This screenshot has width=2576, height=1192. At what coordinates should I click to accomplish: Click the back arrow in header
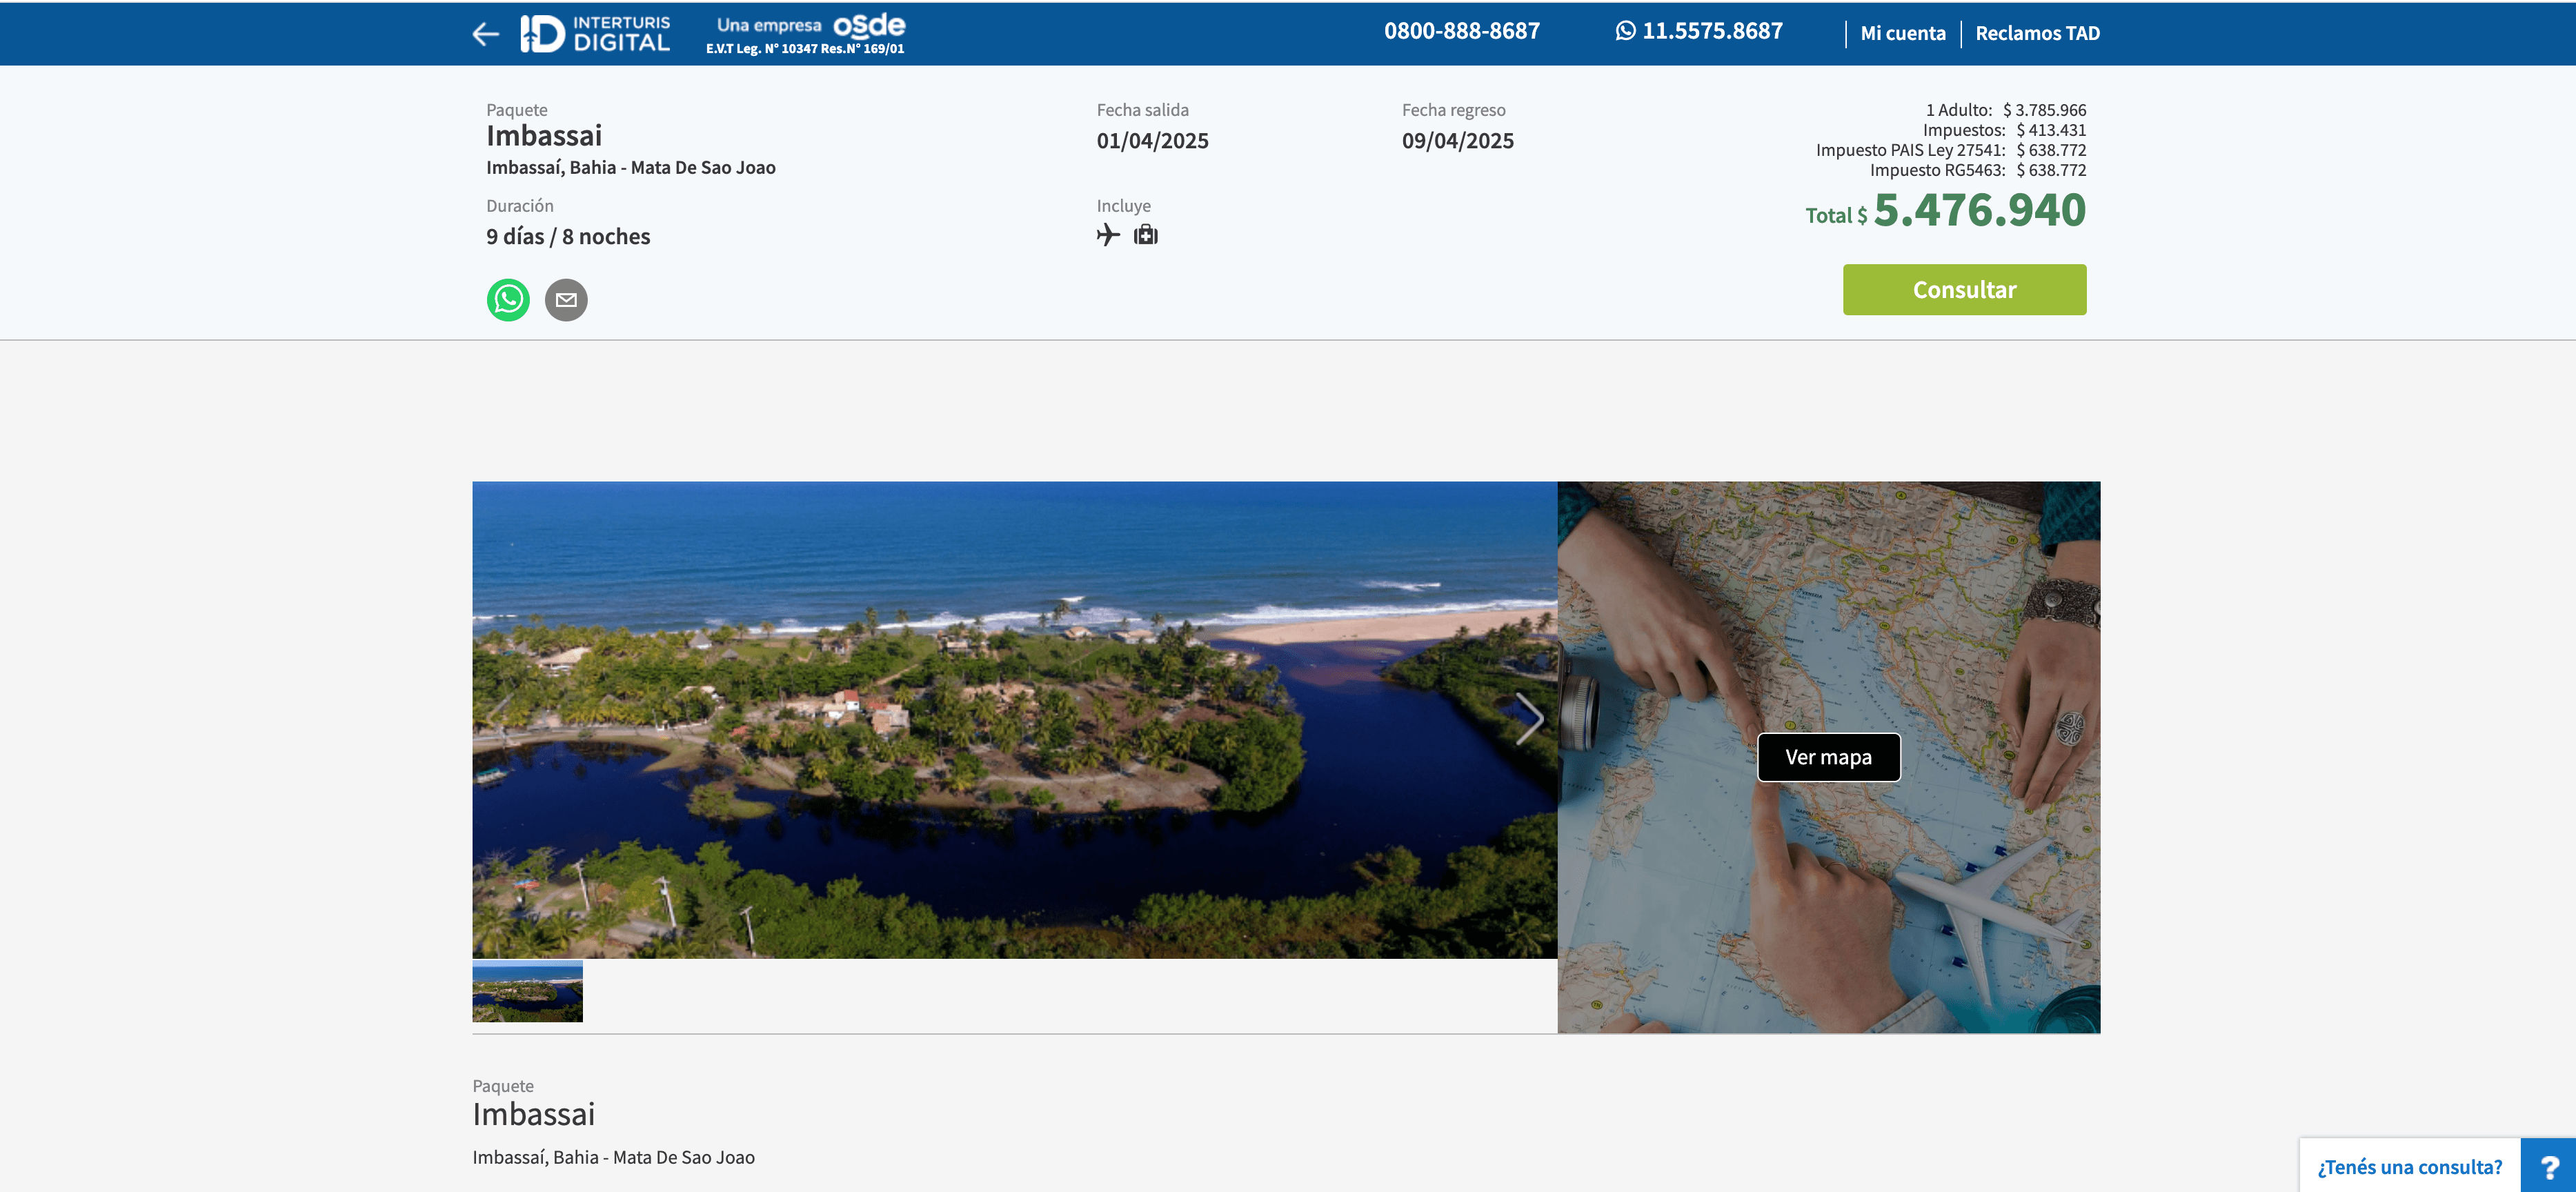tap(485, 34)
